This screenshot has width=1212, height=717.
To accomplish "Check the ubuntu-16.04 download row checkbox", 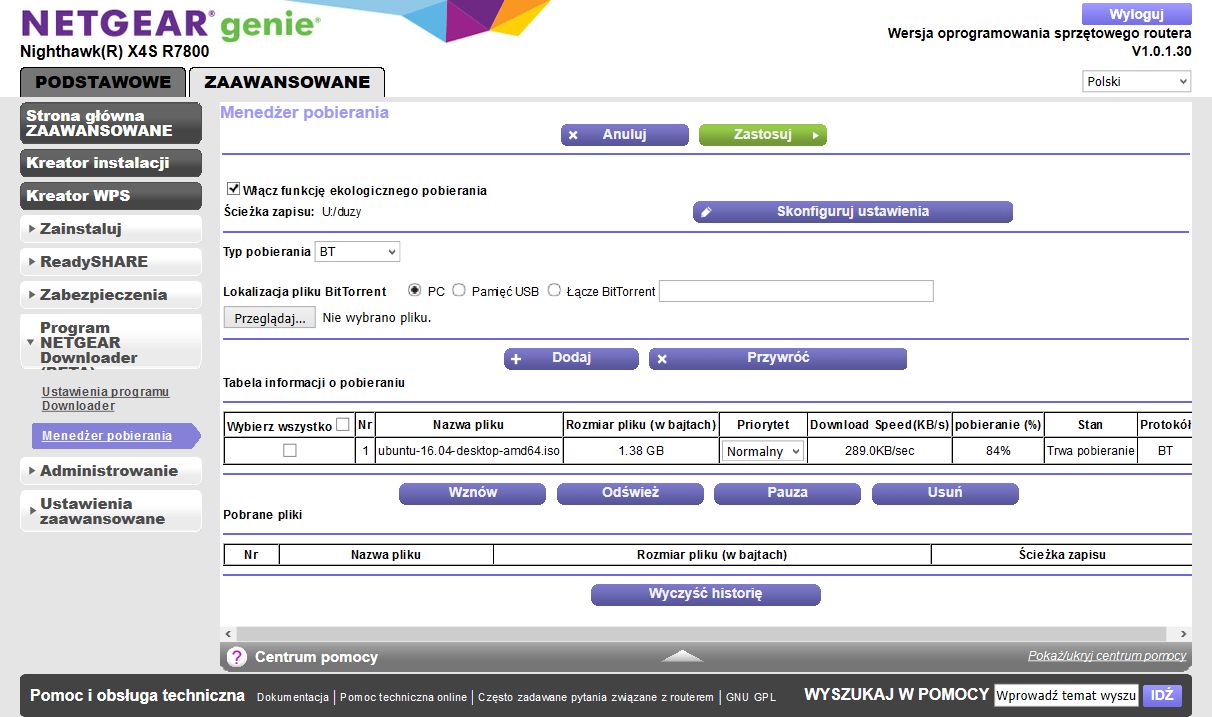I will pos(290,451).
